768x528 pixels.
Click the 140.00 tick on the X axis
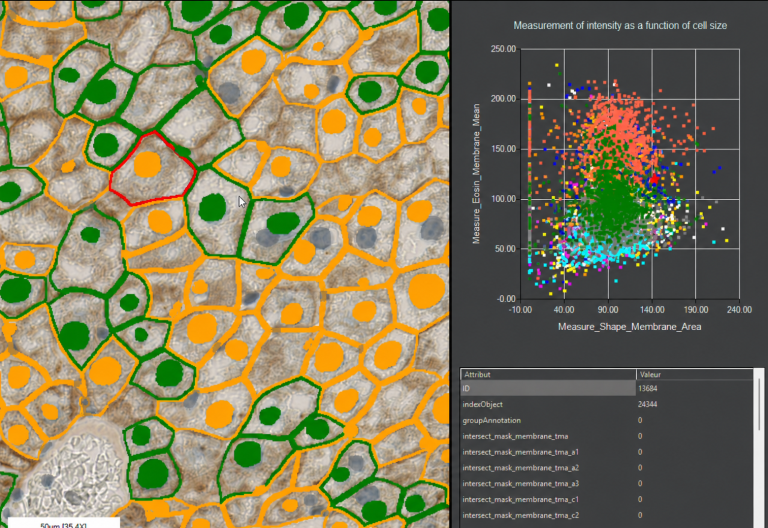652,310
